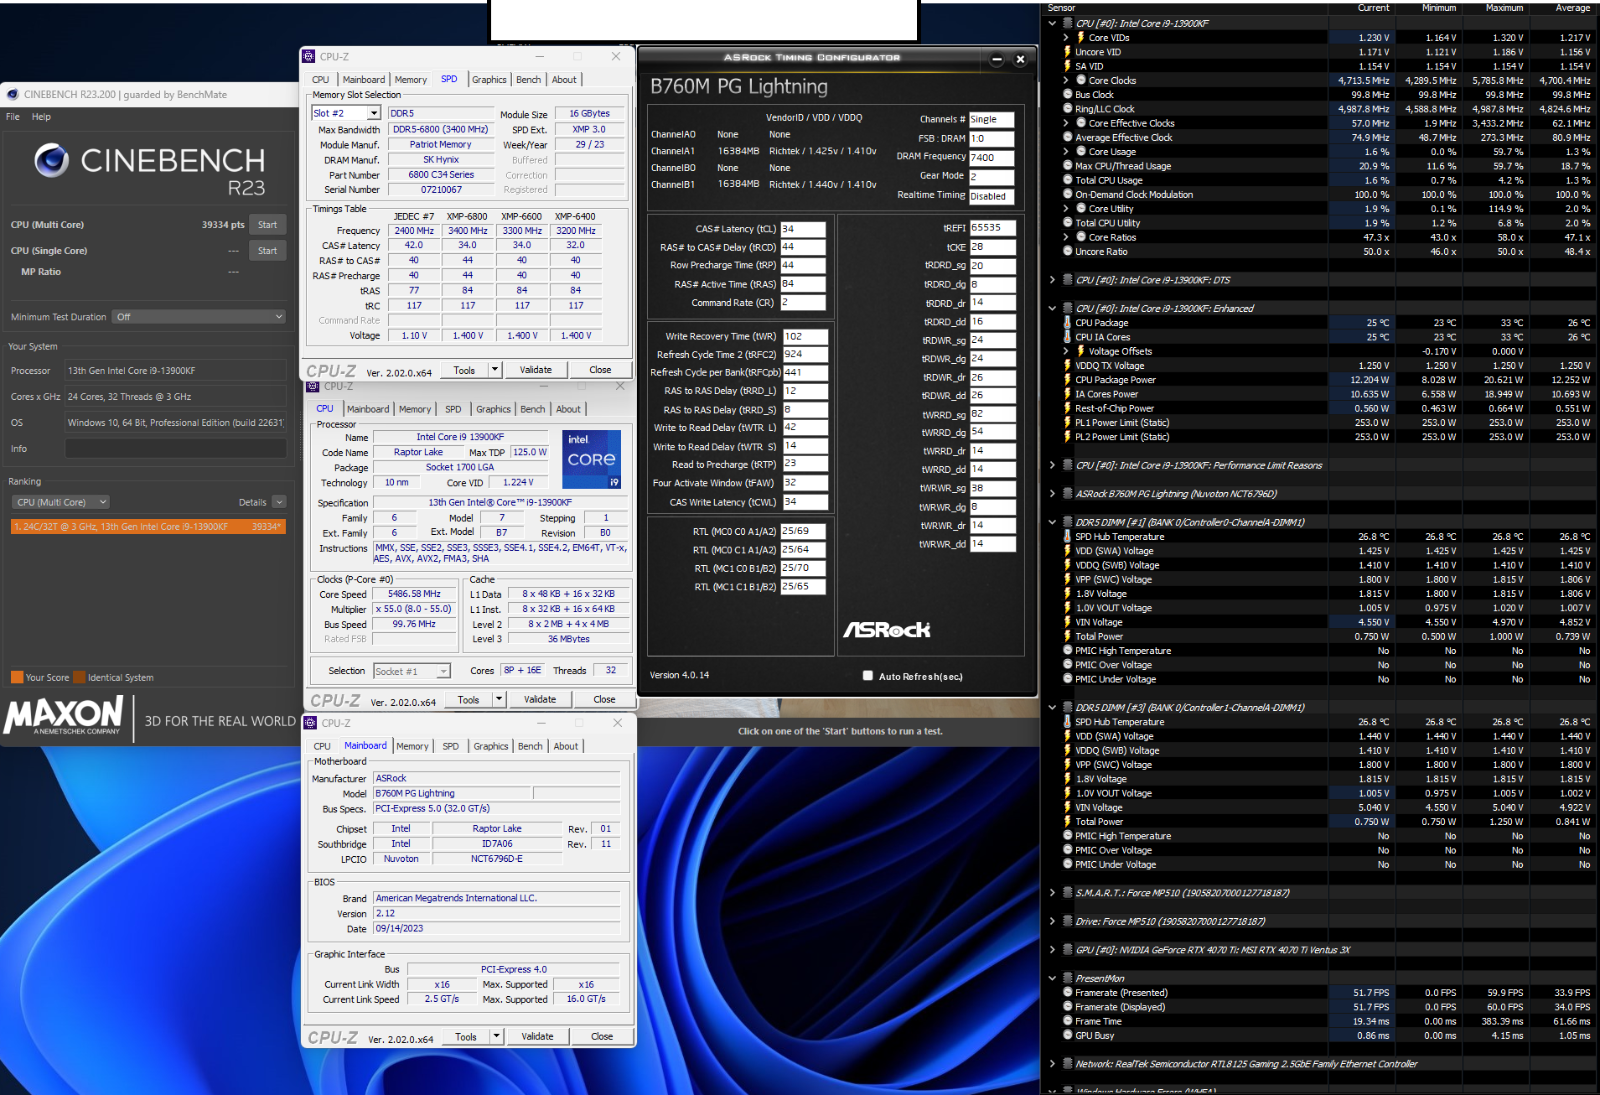Open the File menu in Cinebench

tap(13, 117)
